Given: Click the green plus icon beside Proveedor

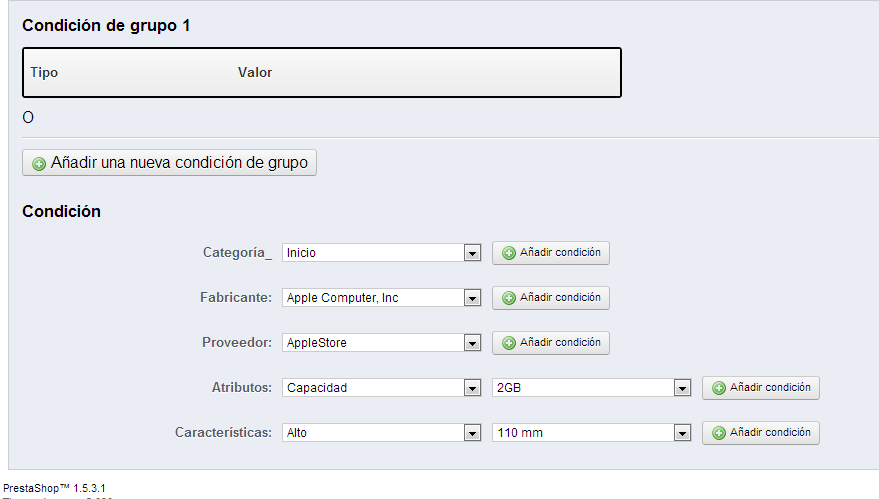Looking at the screenshot, I should (x=508, y=343).
